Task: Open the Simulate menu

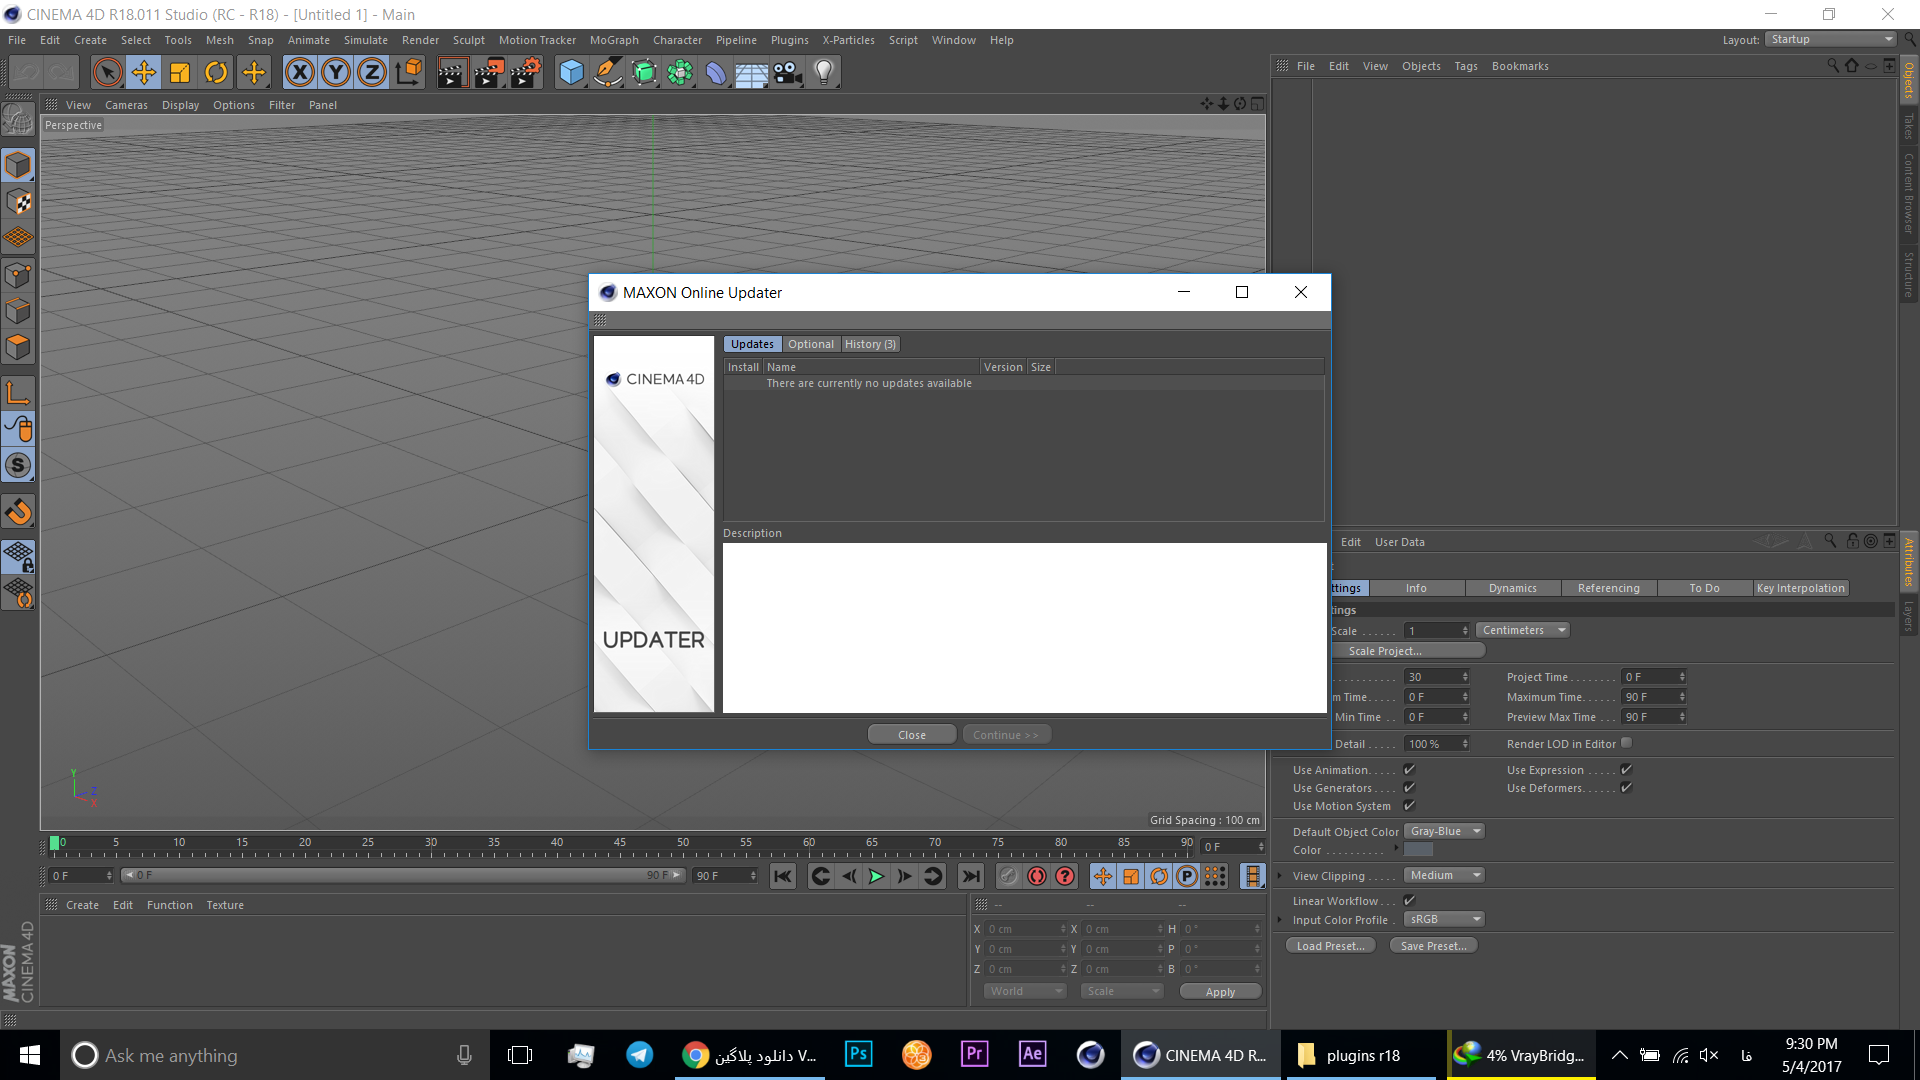Action: tap(365, 40)
